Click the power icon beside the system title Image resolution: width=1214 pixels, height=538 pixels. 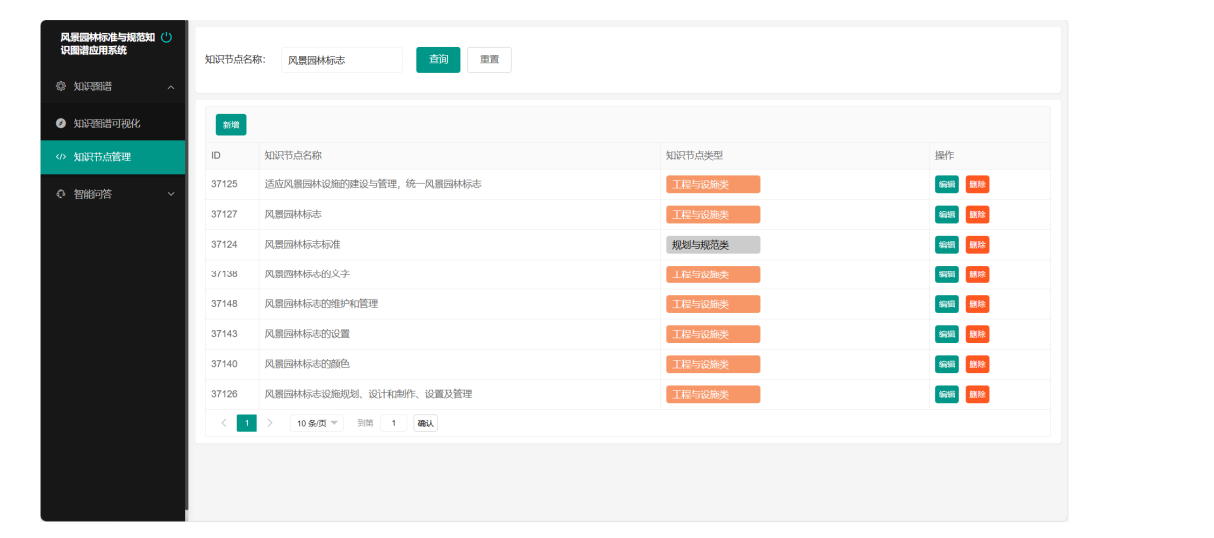(x=166, y=38)
